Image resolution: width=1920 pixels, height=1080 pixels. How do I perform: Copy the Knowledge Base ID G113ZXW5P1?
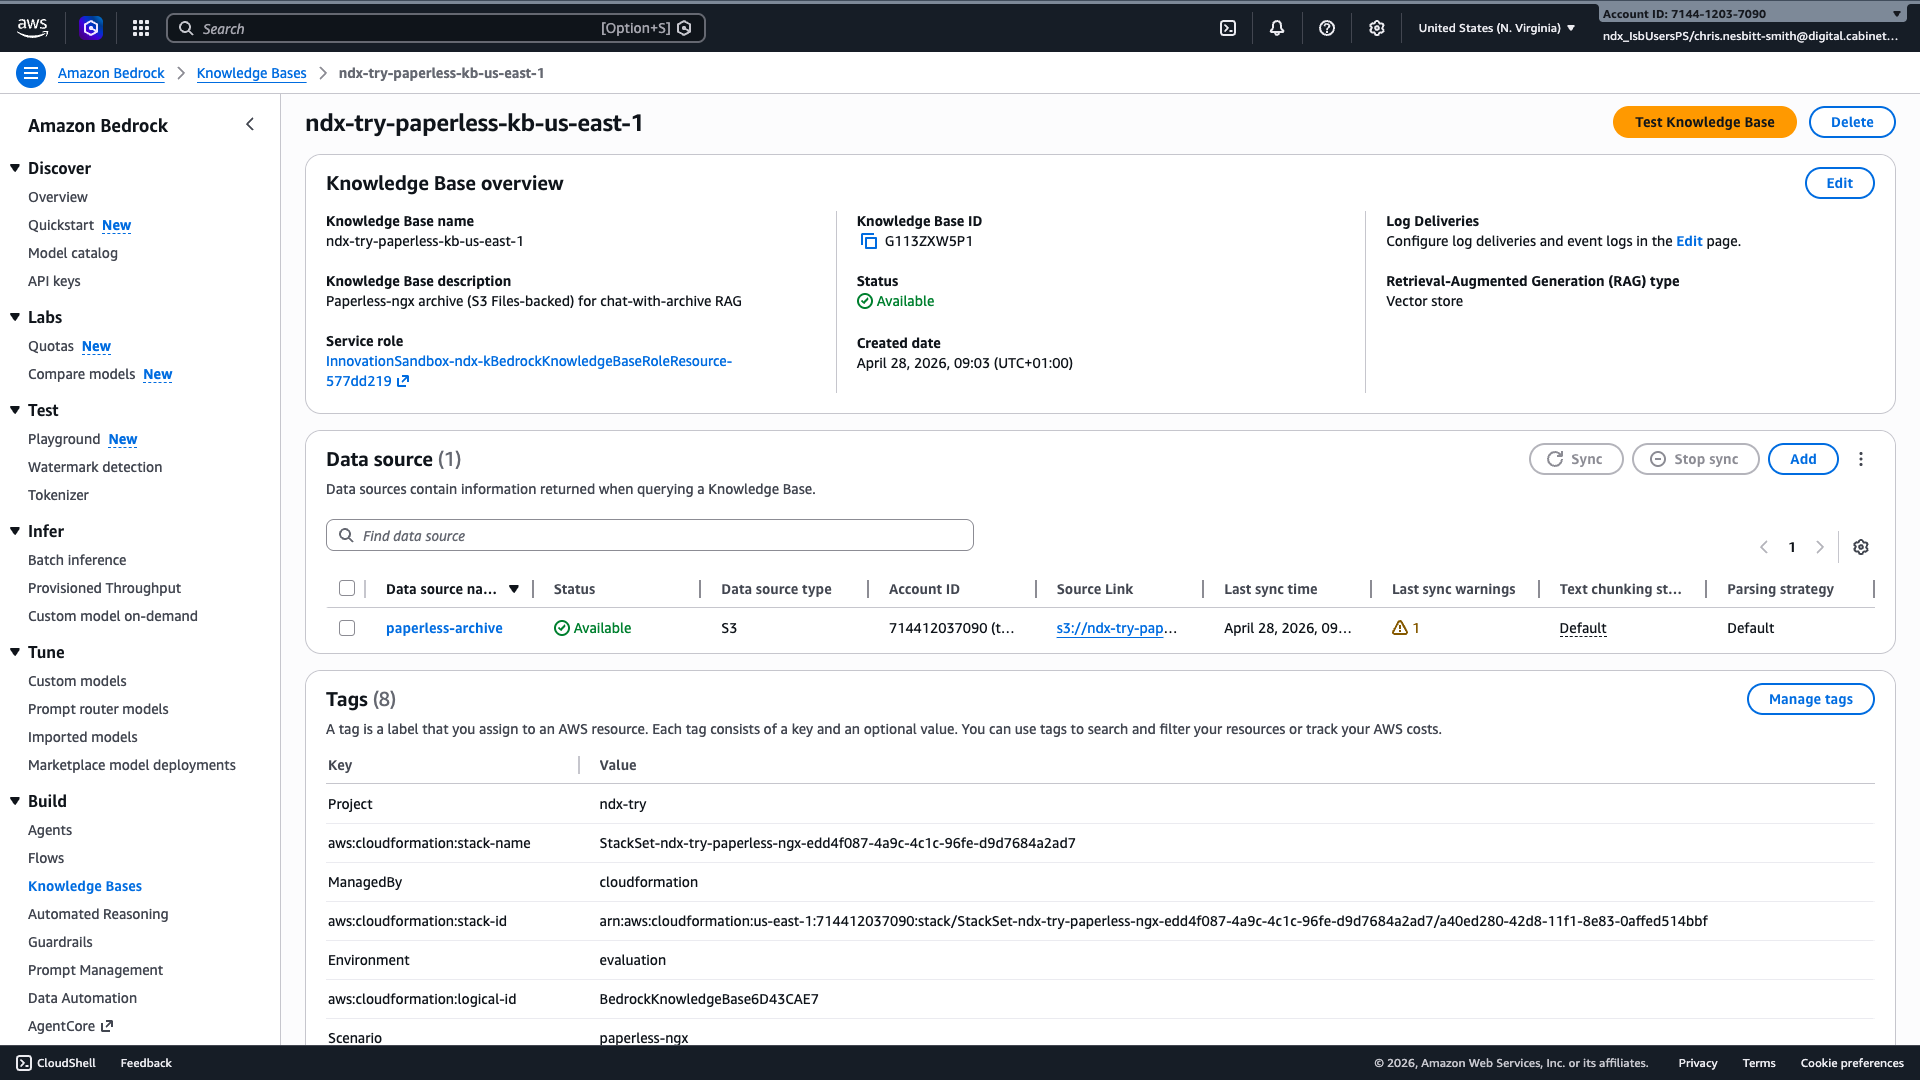coord(869,241)
